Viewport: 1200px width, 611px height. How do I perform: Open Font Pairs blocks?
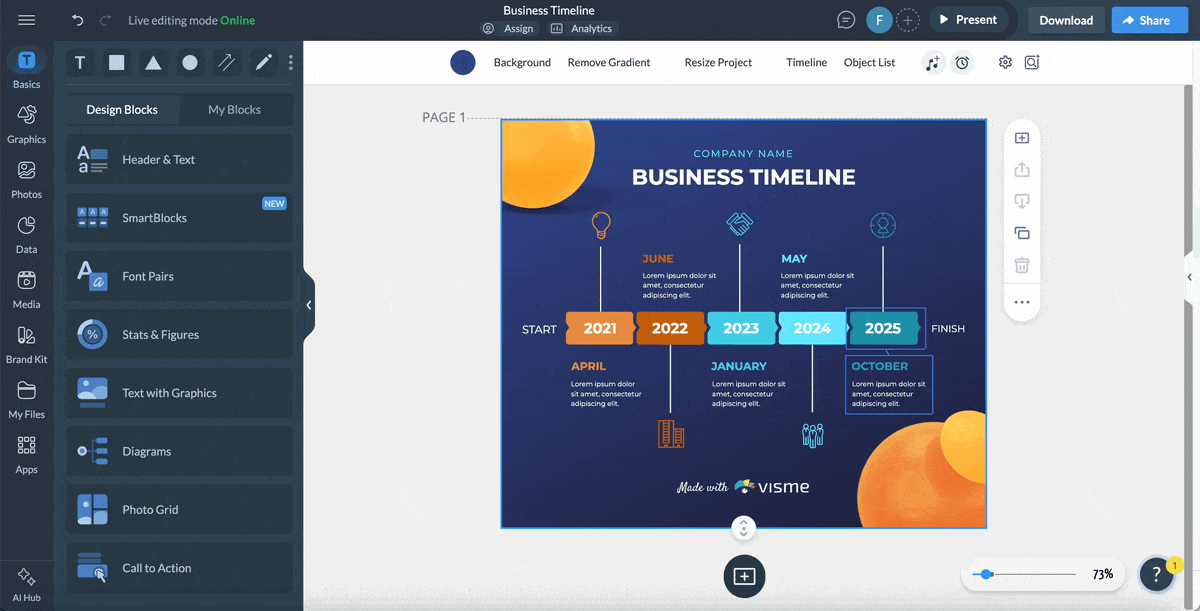[x=179, y=276]
